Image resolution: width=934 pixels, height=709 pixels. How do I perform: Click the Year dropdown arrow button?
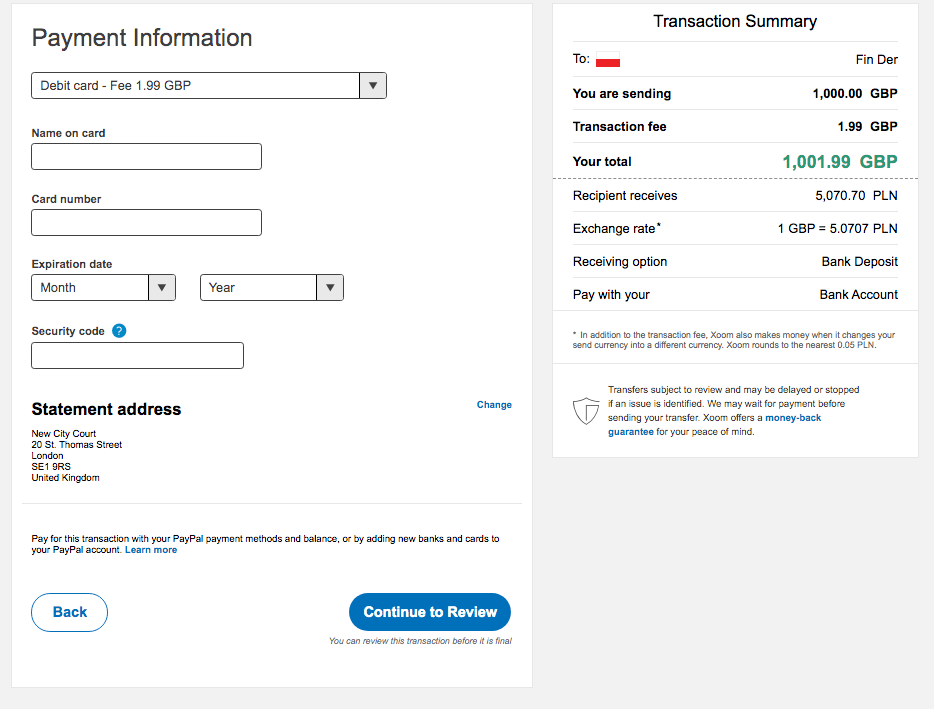point(330,288)
